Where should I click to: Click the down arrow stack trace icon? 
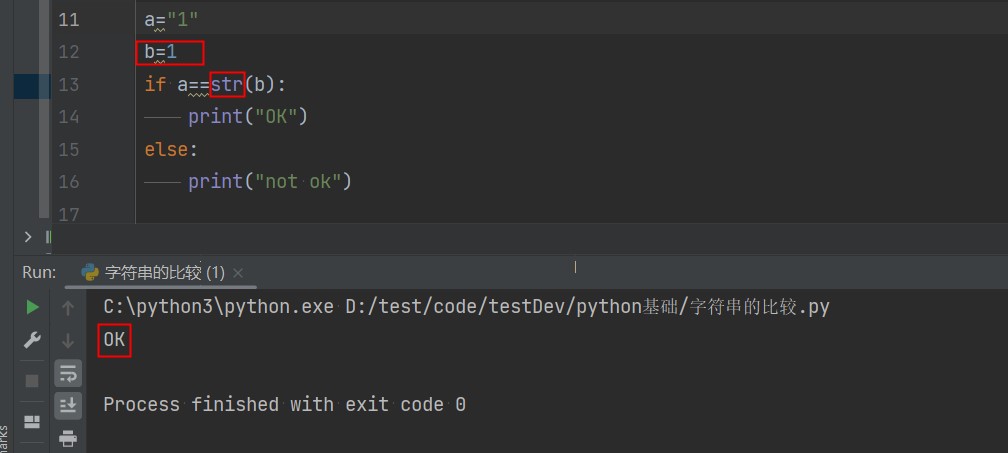point(68,340)
